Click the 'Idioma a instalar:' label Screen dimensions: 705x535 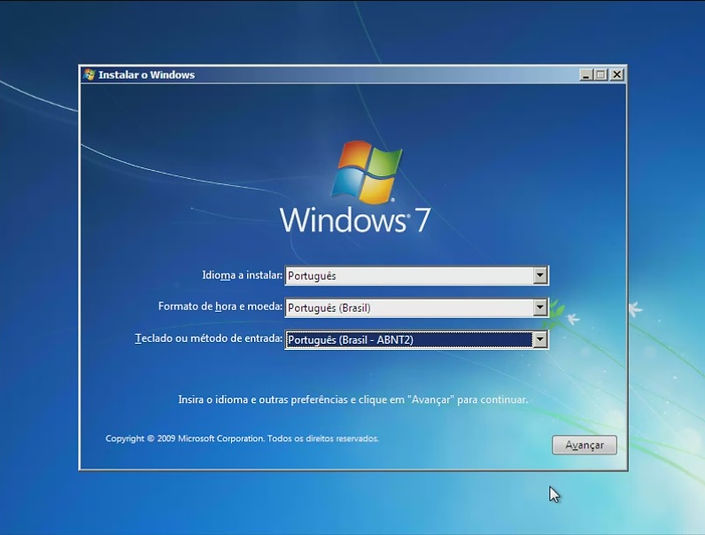pos(242,275)
